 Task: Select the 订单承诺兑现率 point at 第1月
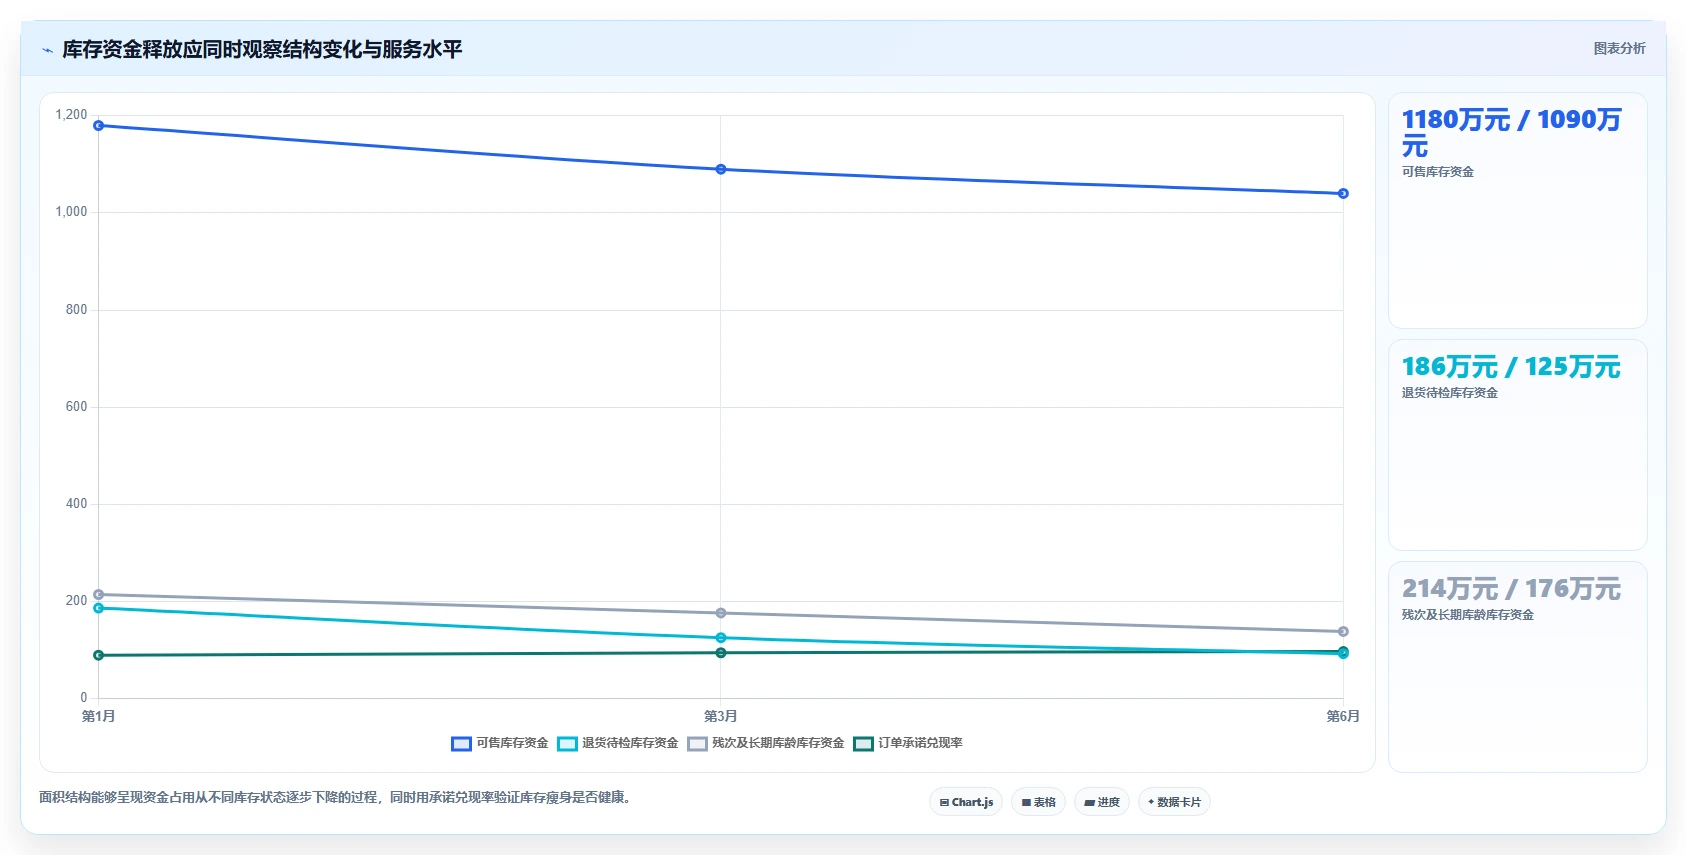(98, 655)
